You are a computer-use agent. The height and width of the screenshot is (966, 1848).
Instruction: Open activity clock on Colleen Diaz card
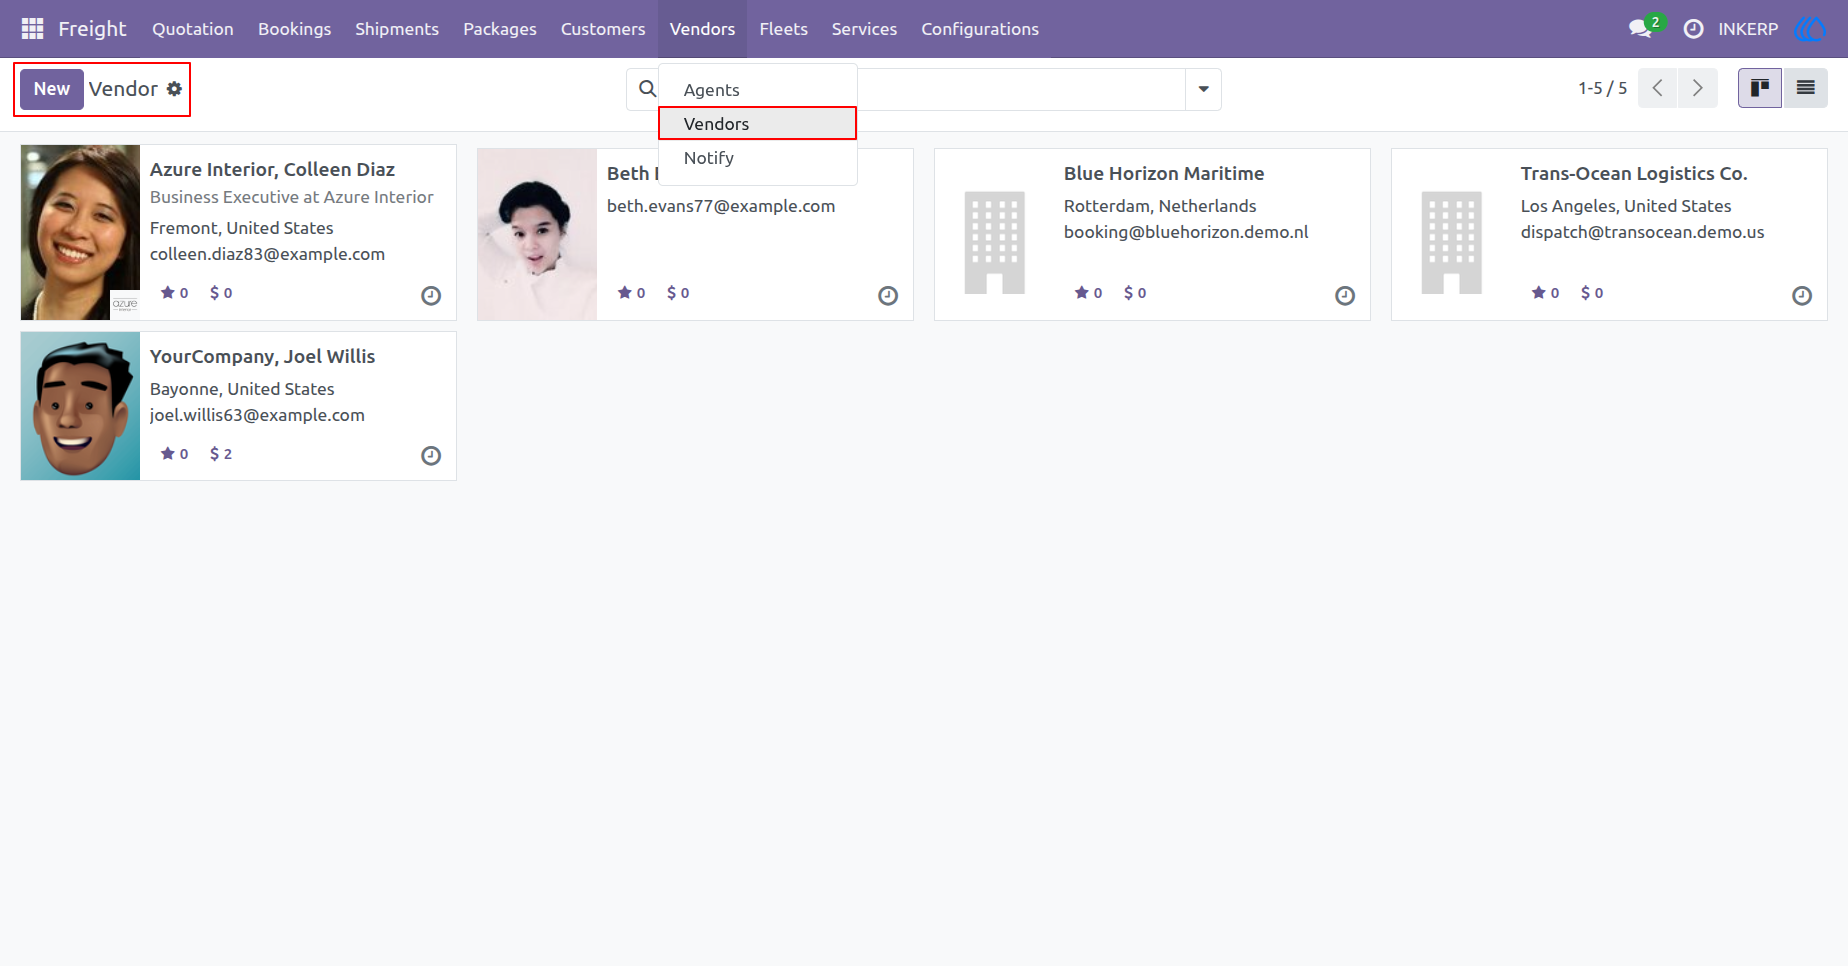pos(431,295)
